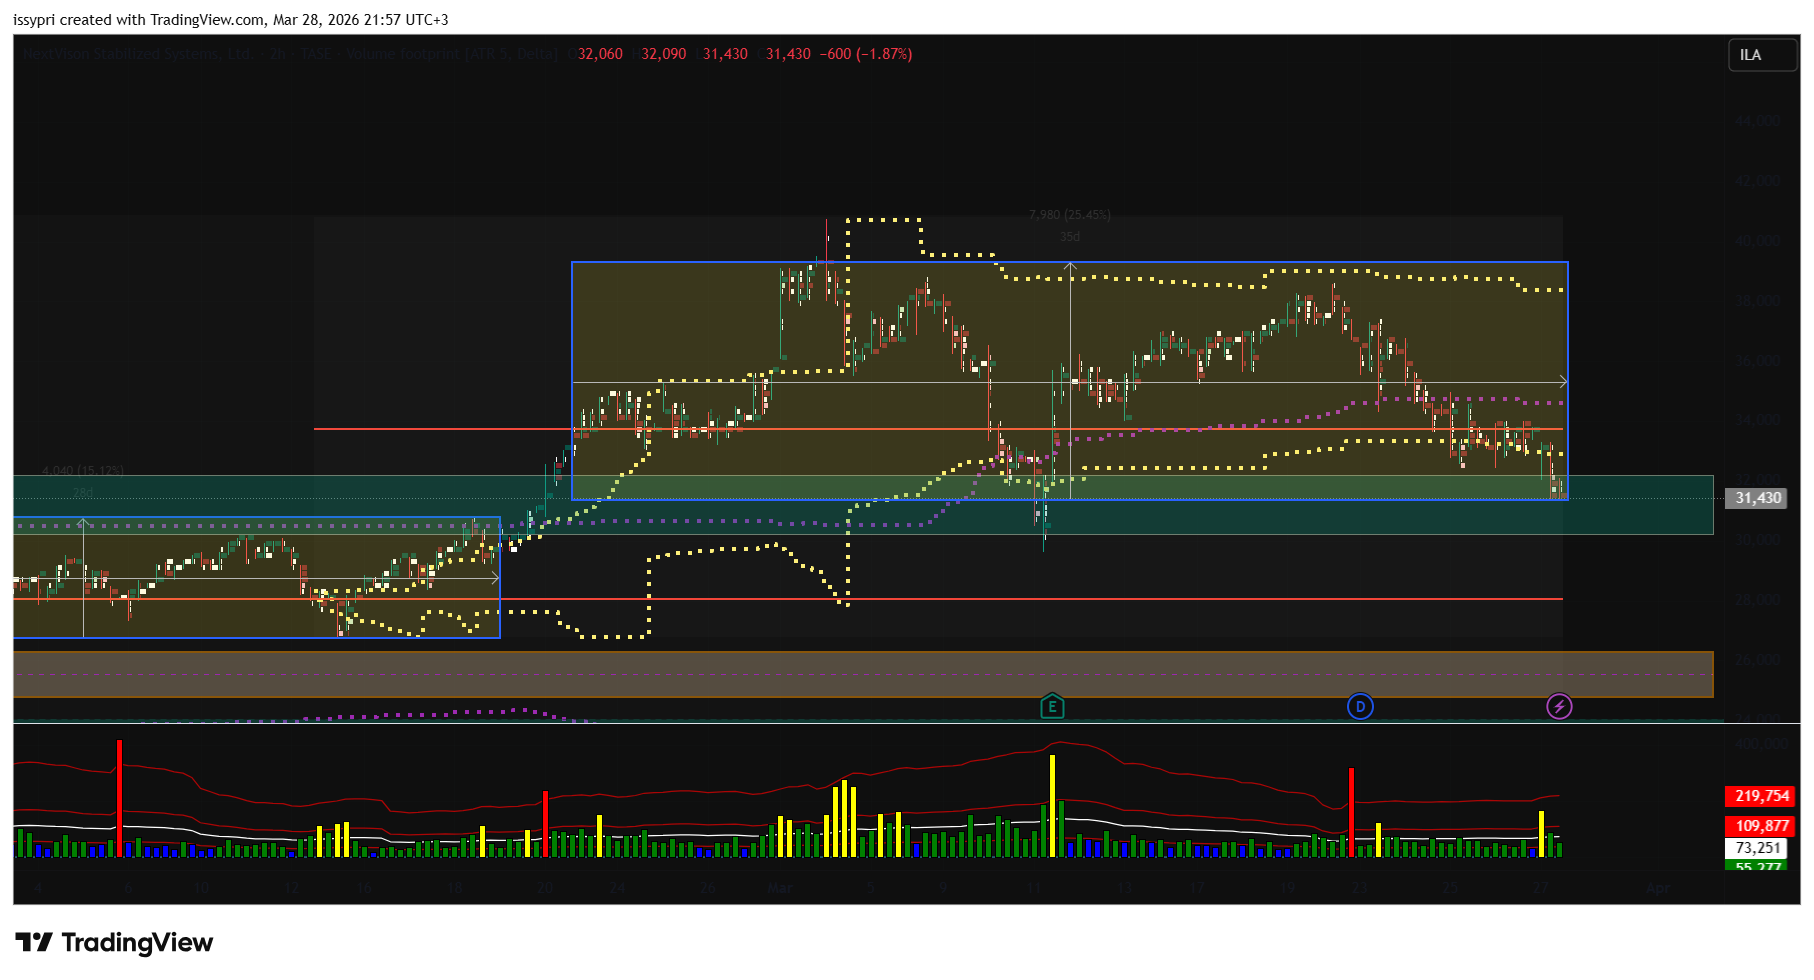Click the 109,877 volume axis label
The image size is (1814, 980).
click(x=1761, y=826)
